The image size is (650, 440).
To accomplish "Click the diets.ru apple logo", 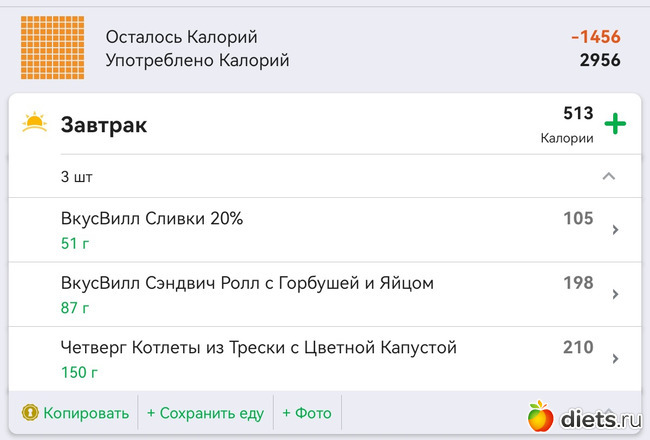I will point(541,415).
